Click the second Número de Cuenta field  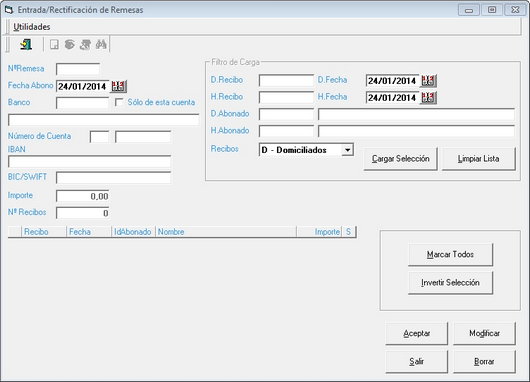click(143, 137)
